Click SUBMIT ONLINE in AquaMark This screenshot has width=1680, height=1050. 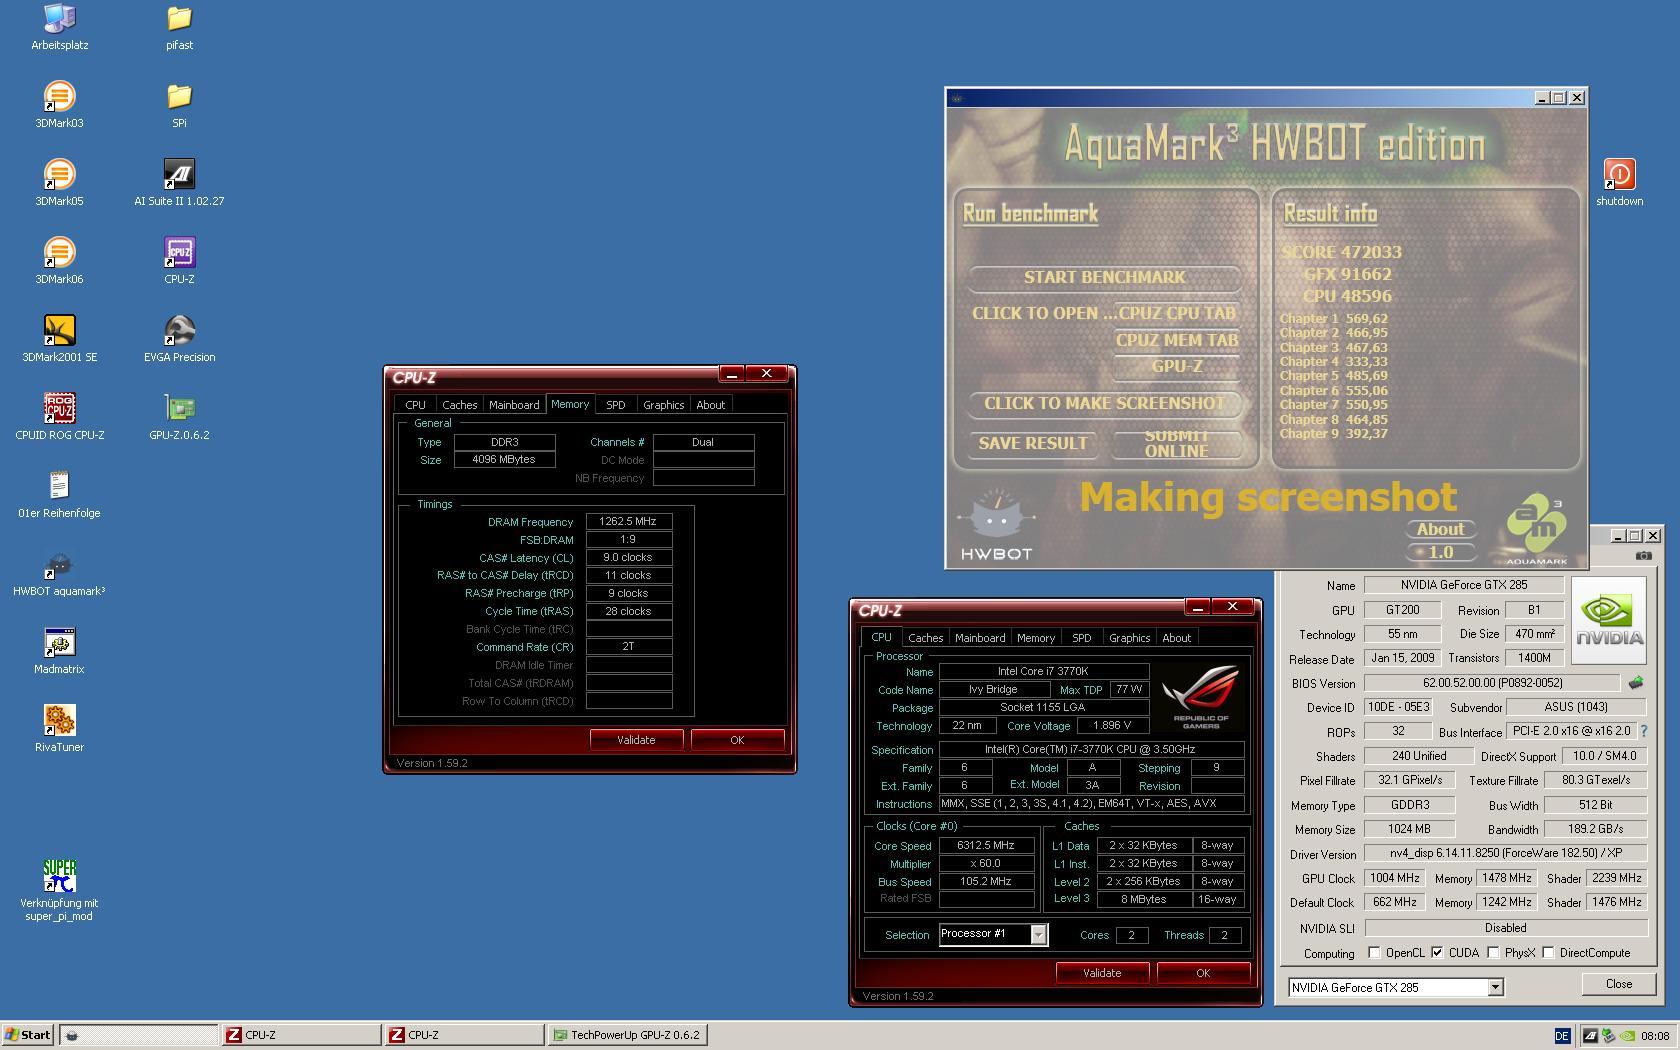(x=1177, y=443)
